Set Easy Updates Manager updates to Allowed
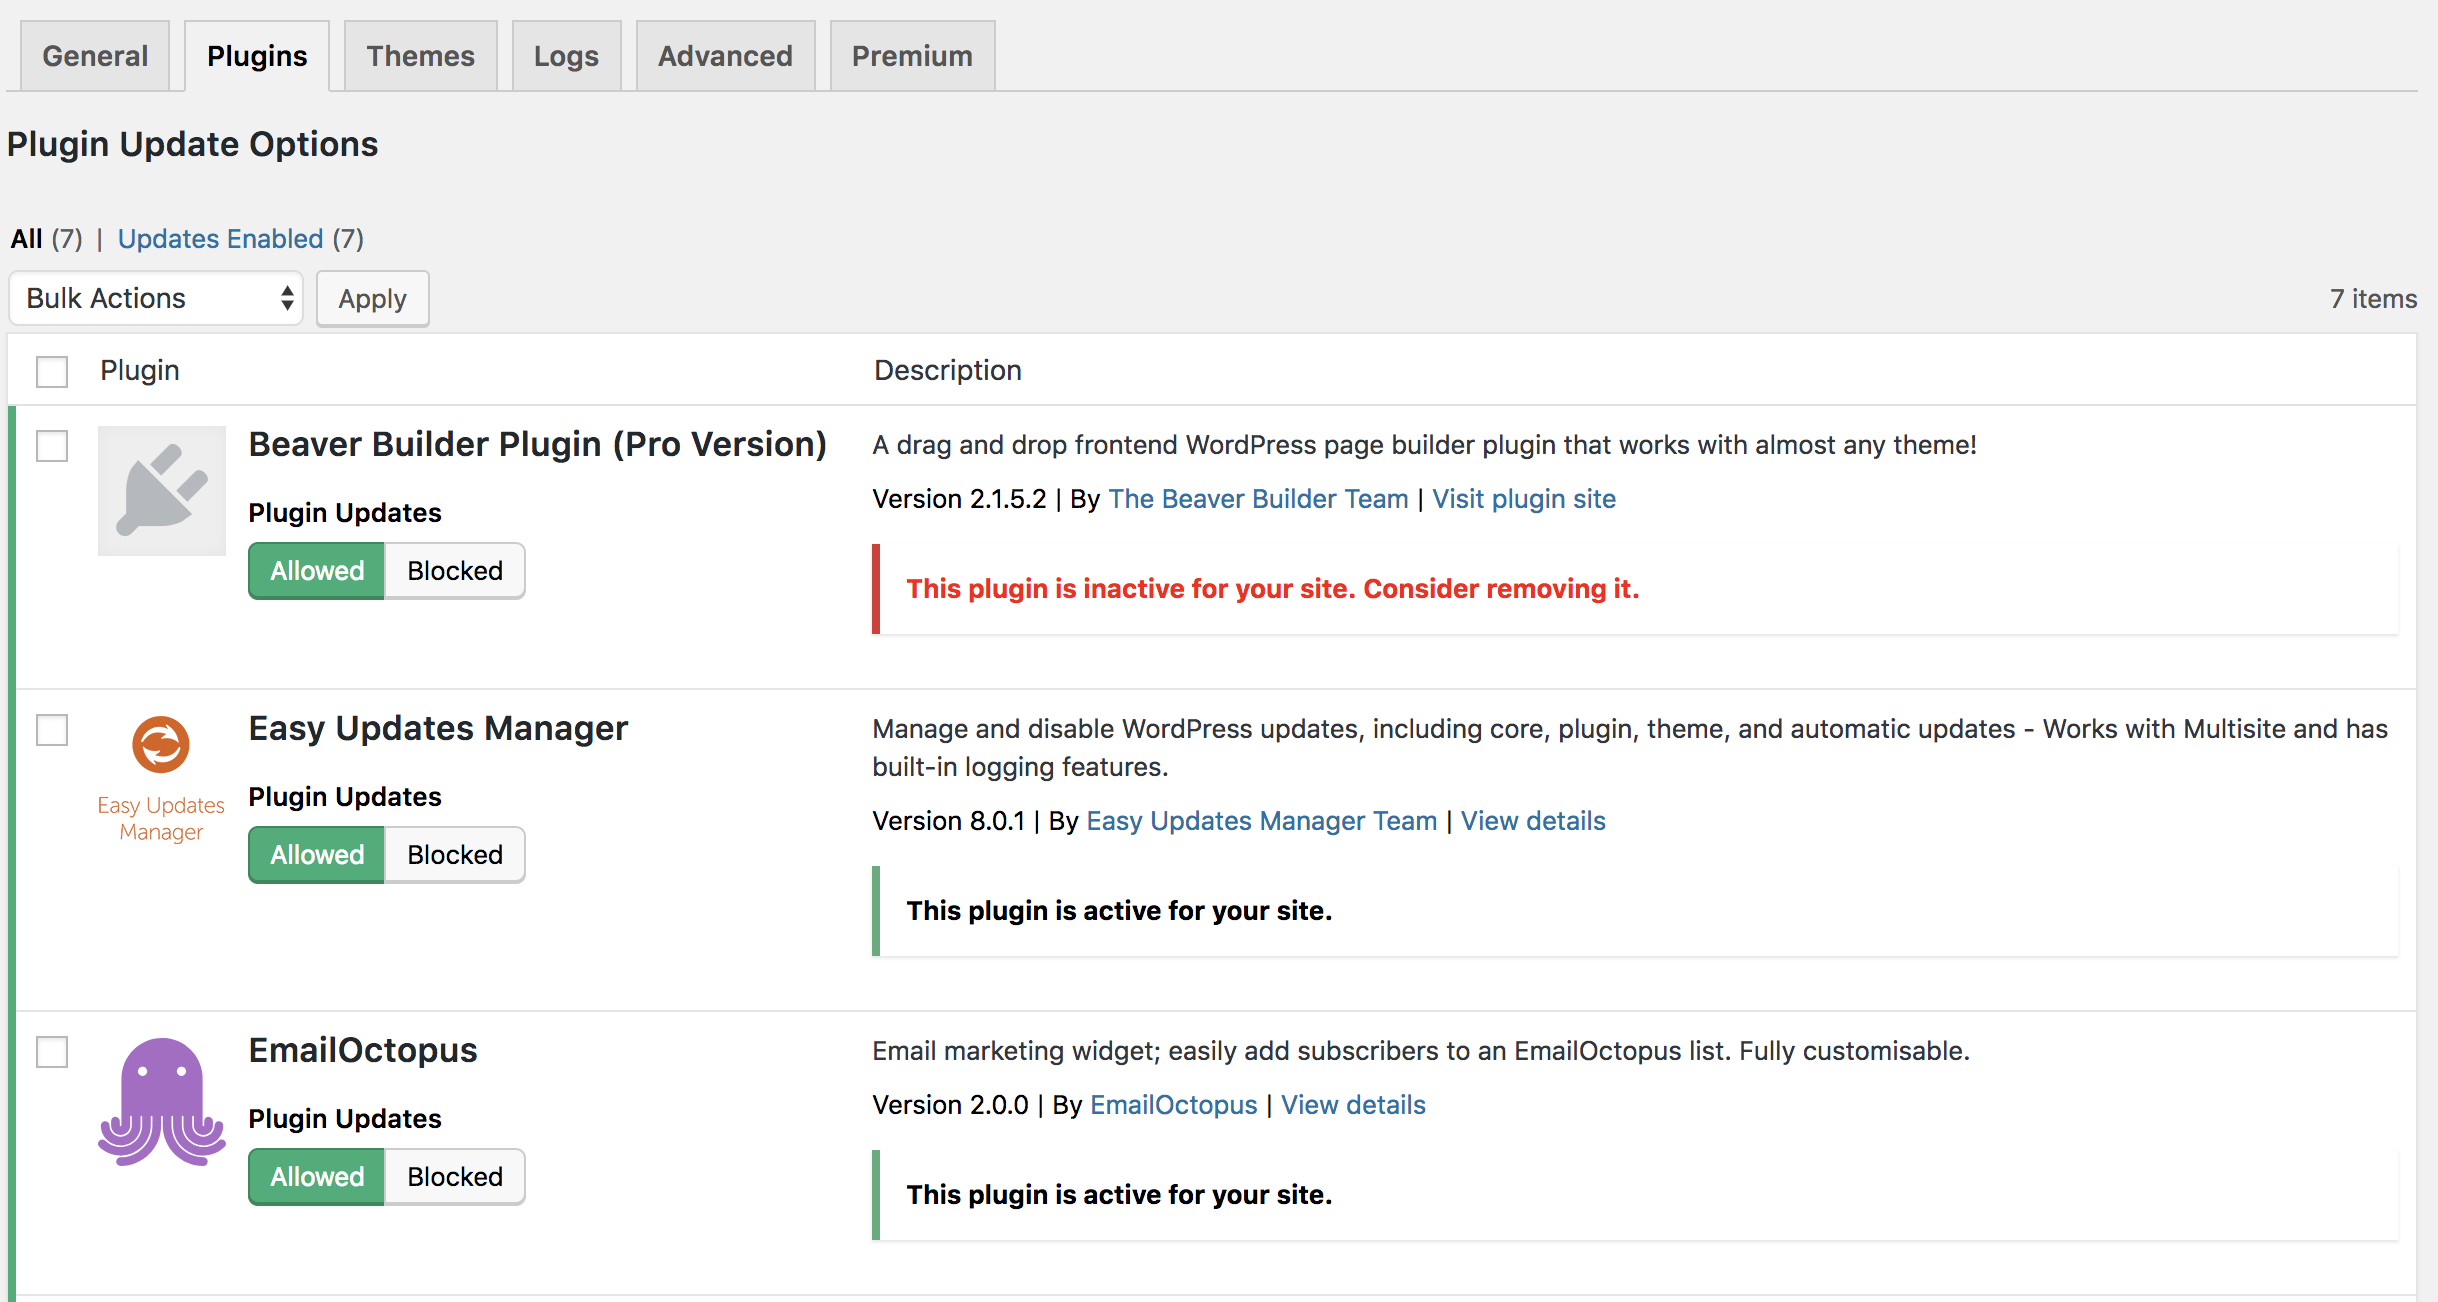This screenshot has height=1302, width=2438. coord(317,855)
